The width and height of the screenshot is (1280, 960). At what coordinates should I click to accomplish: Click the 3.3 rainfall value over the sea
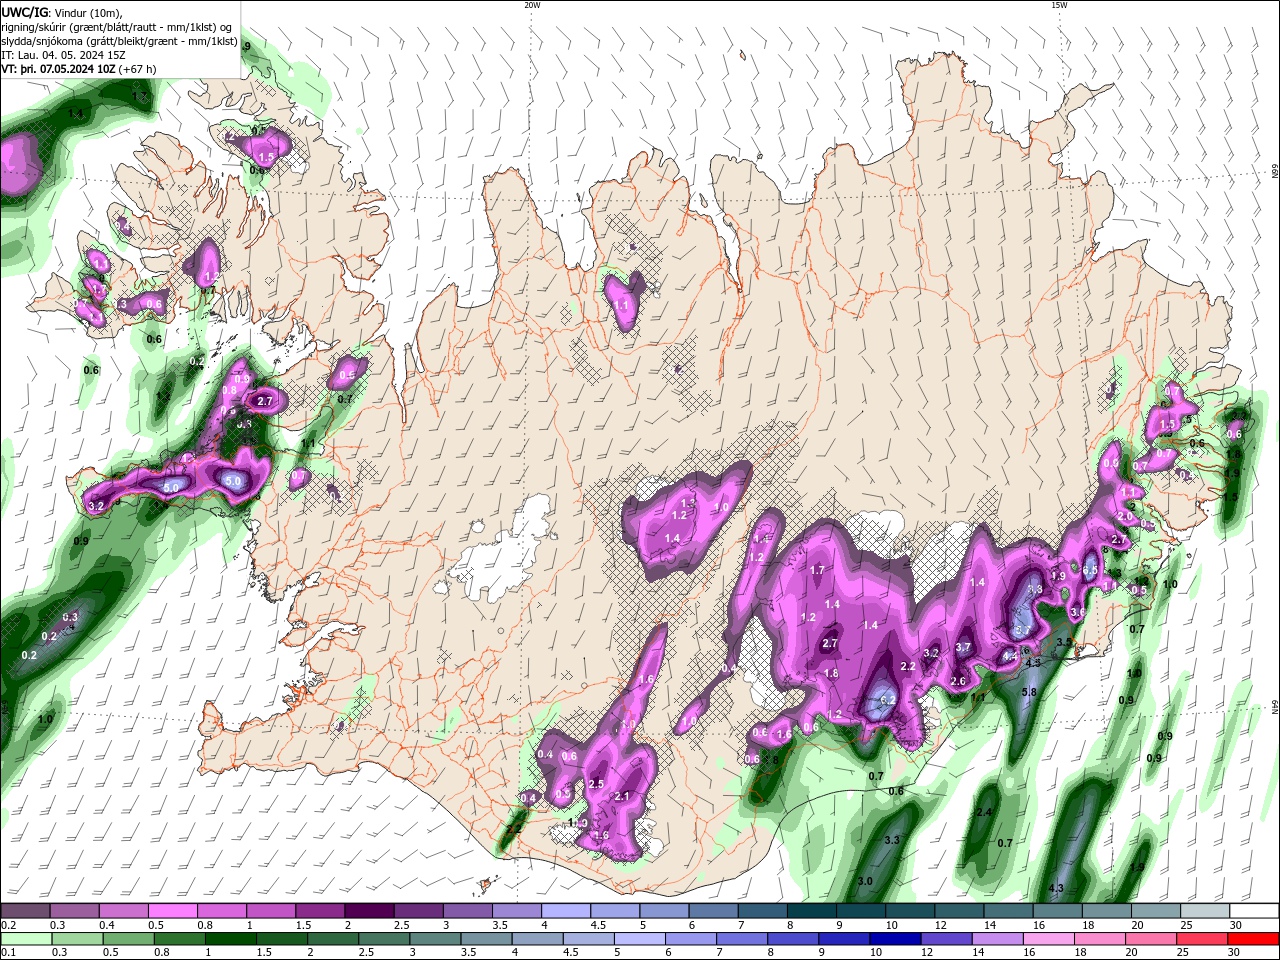click(x=893, y=840)
